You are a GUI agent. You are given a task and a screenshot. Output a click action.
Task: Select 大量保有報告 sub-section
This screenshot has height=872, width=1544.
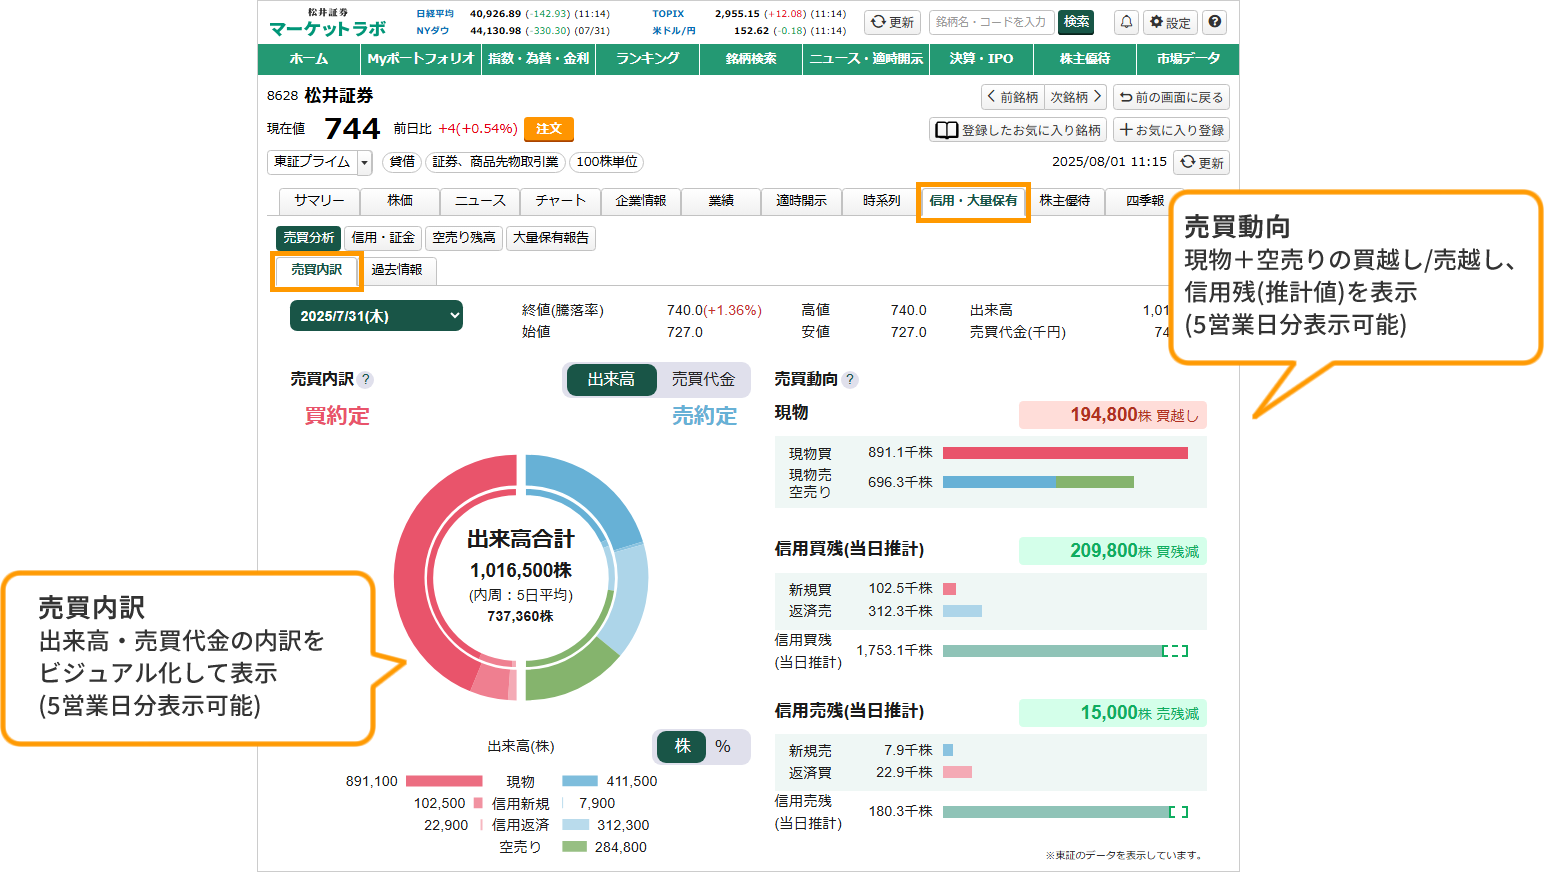[551, 237]
